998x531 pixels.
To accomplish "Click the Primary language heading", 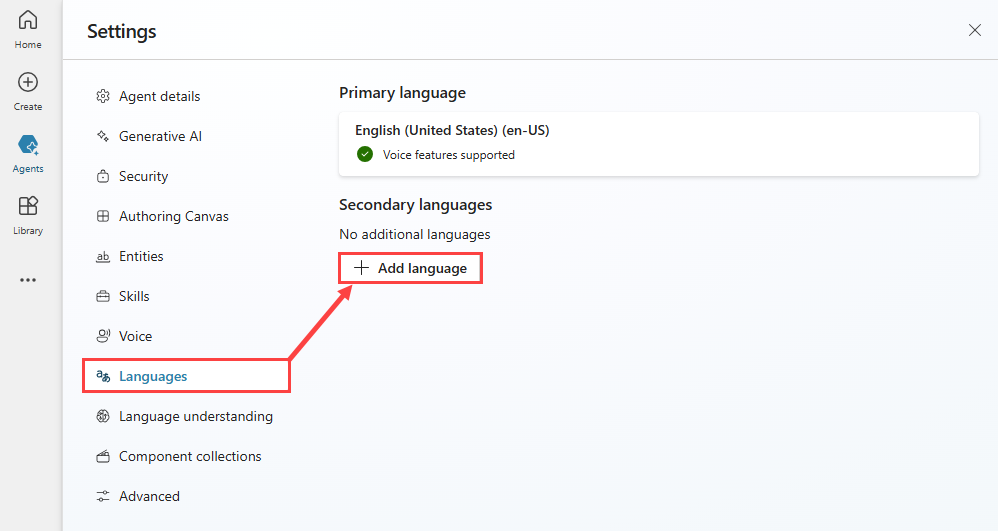I will (x=402, y=93).
